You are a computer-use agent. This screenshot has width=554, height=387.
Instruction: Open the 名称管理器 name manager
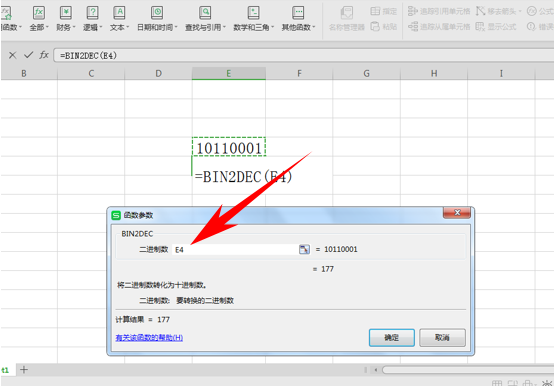347,19
